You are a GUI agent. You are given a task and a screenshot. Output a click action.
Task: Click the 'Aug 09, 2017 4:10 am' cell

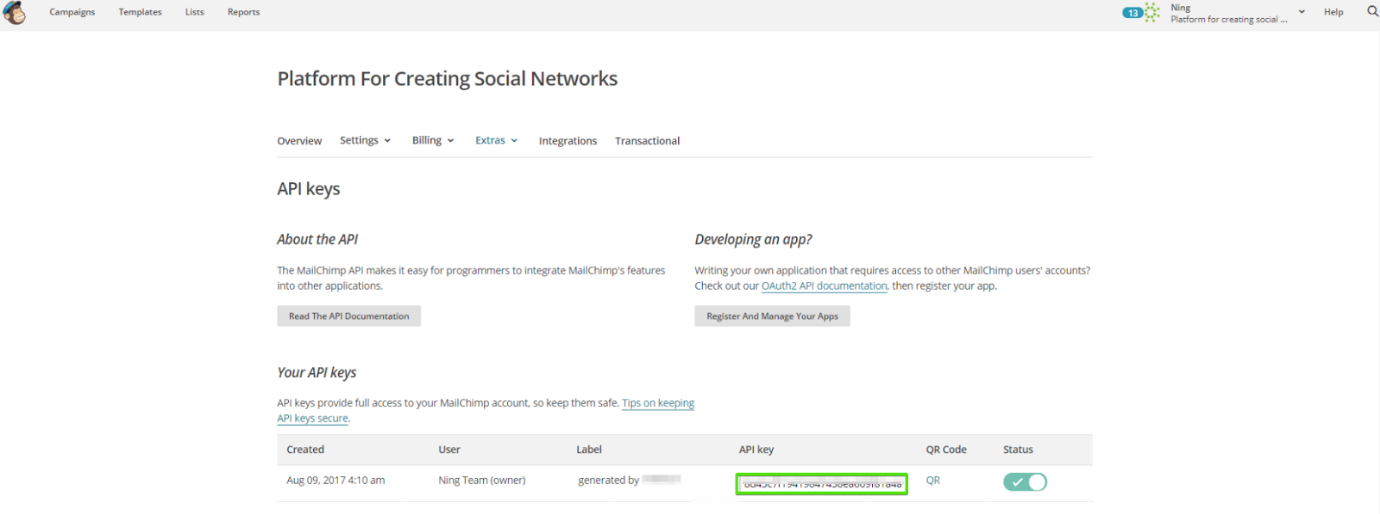point(336,481)
